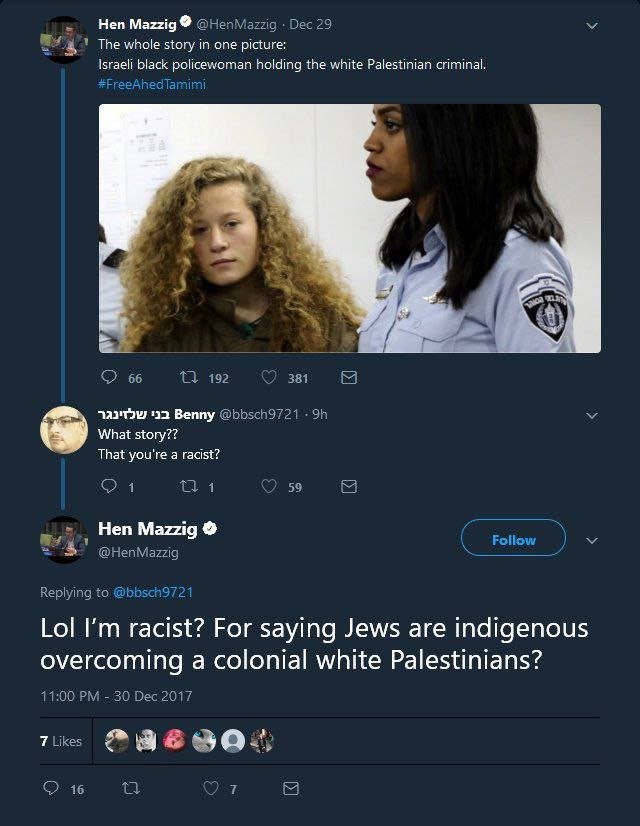Viewport: 640px width, 826px height.
Task: Open the attached photo in first tweet
Action: [349, 228]
